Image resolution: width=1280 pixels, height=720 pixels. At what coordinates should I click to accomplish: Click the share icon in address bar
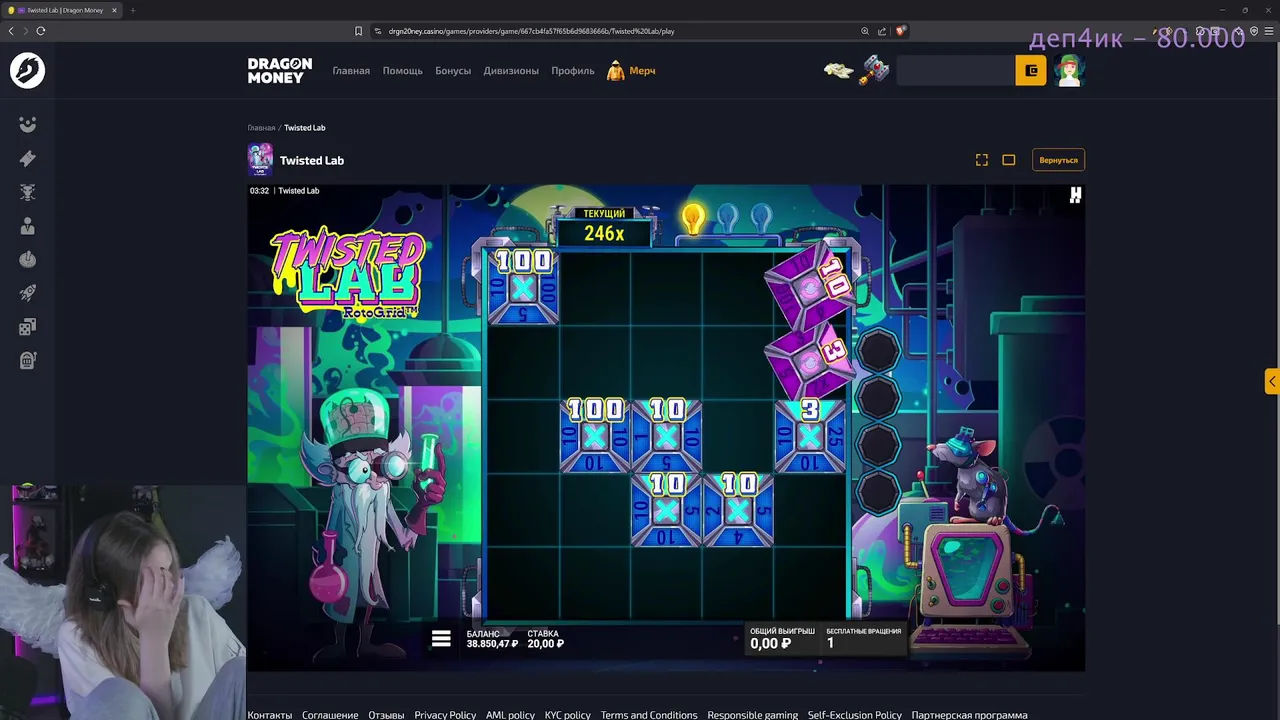click(882, 31)
